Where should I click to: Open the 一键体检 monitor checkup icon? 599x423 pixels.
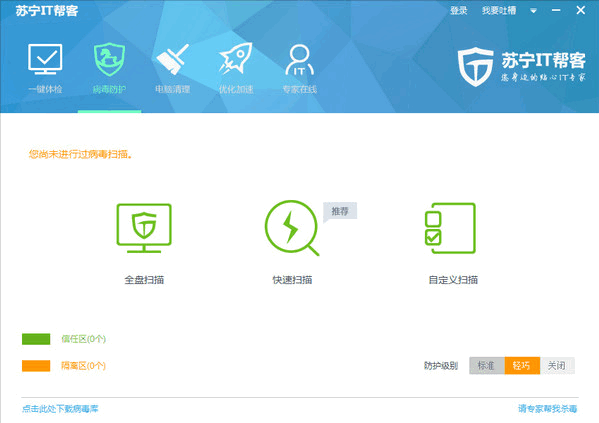pos(45,59)
